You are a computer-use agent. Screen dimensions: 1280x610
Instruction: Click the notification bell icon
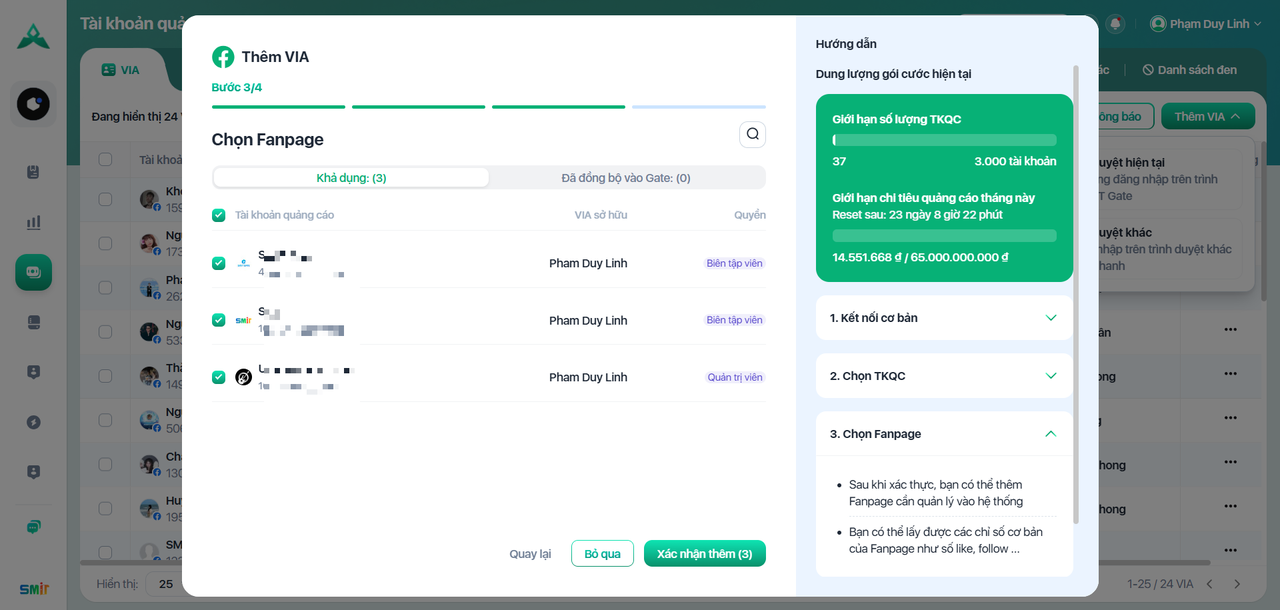coord(1115,24)
